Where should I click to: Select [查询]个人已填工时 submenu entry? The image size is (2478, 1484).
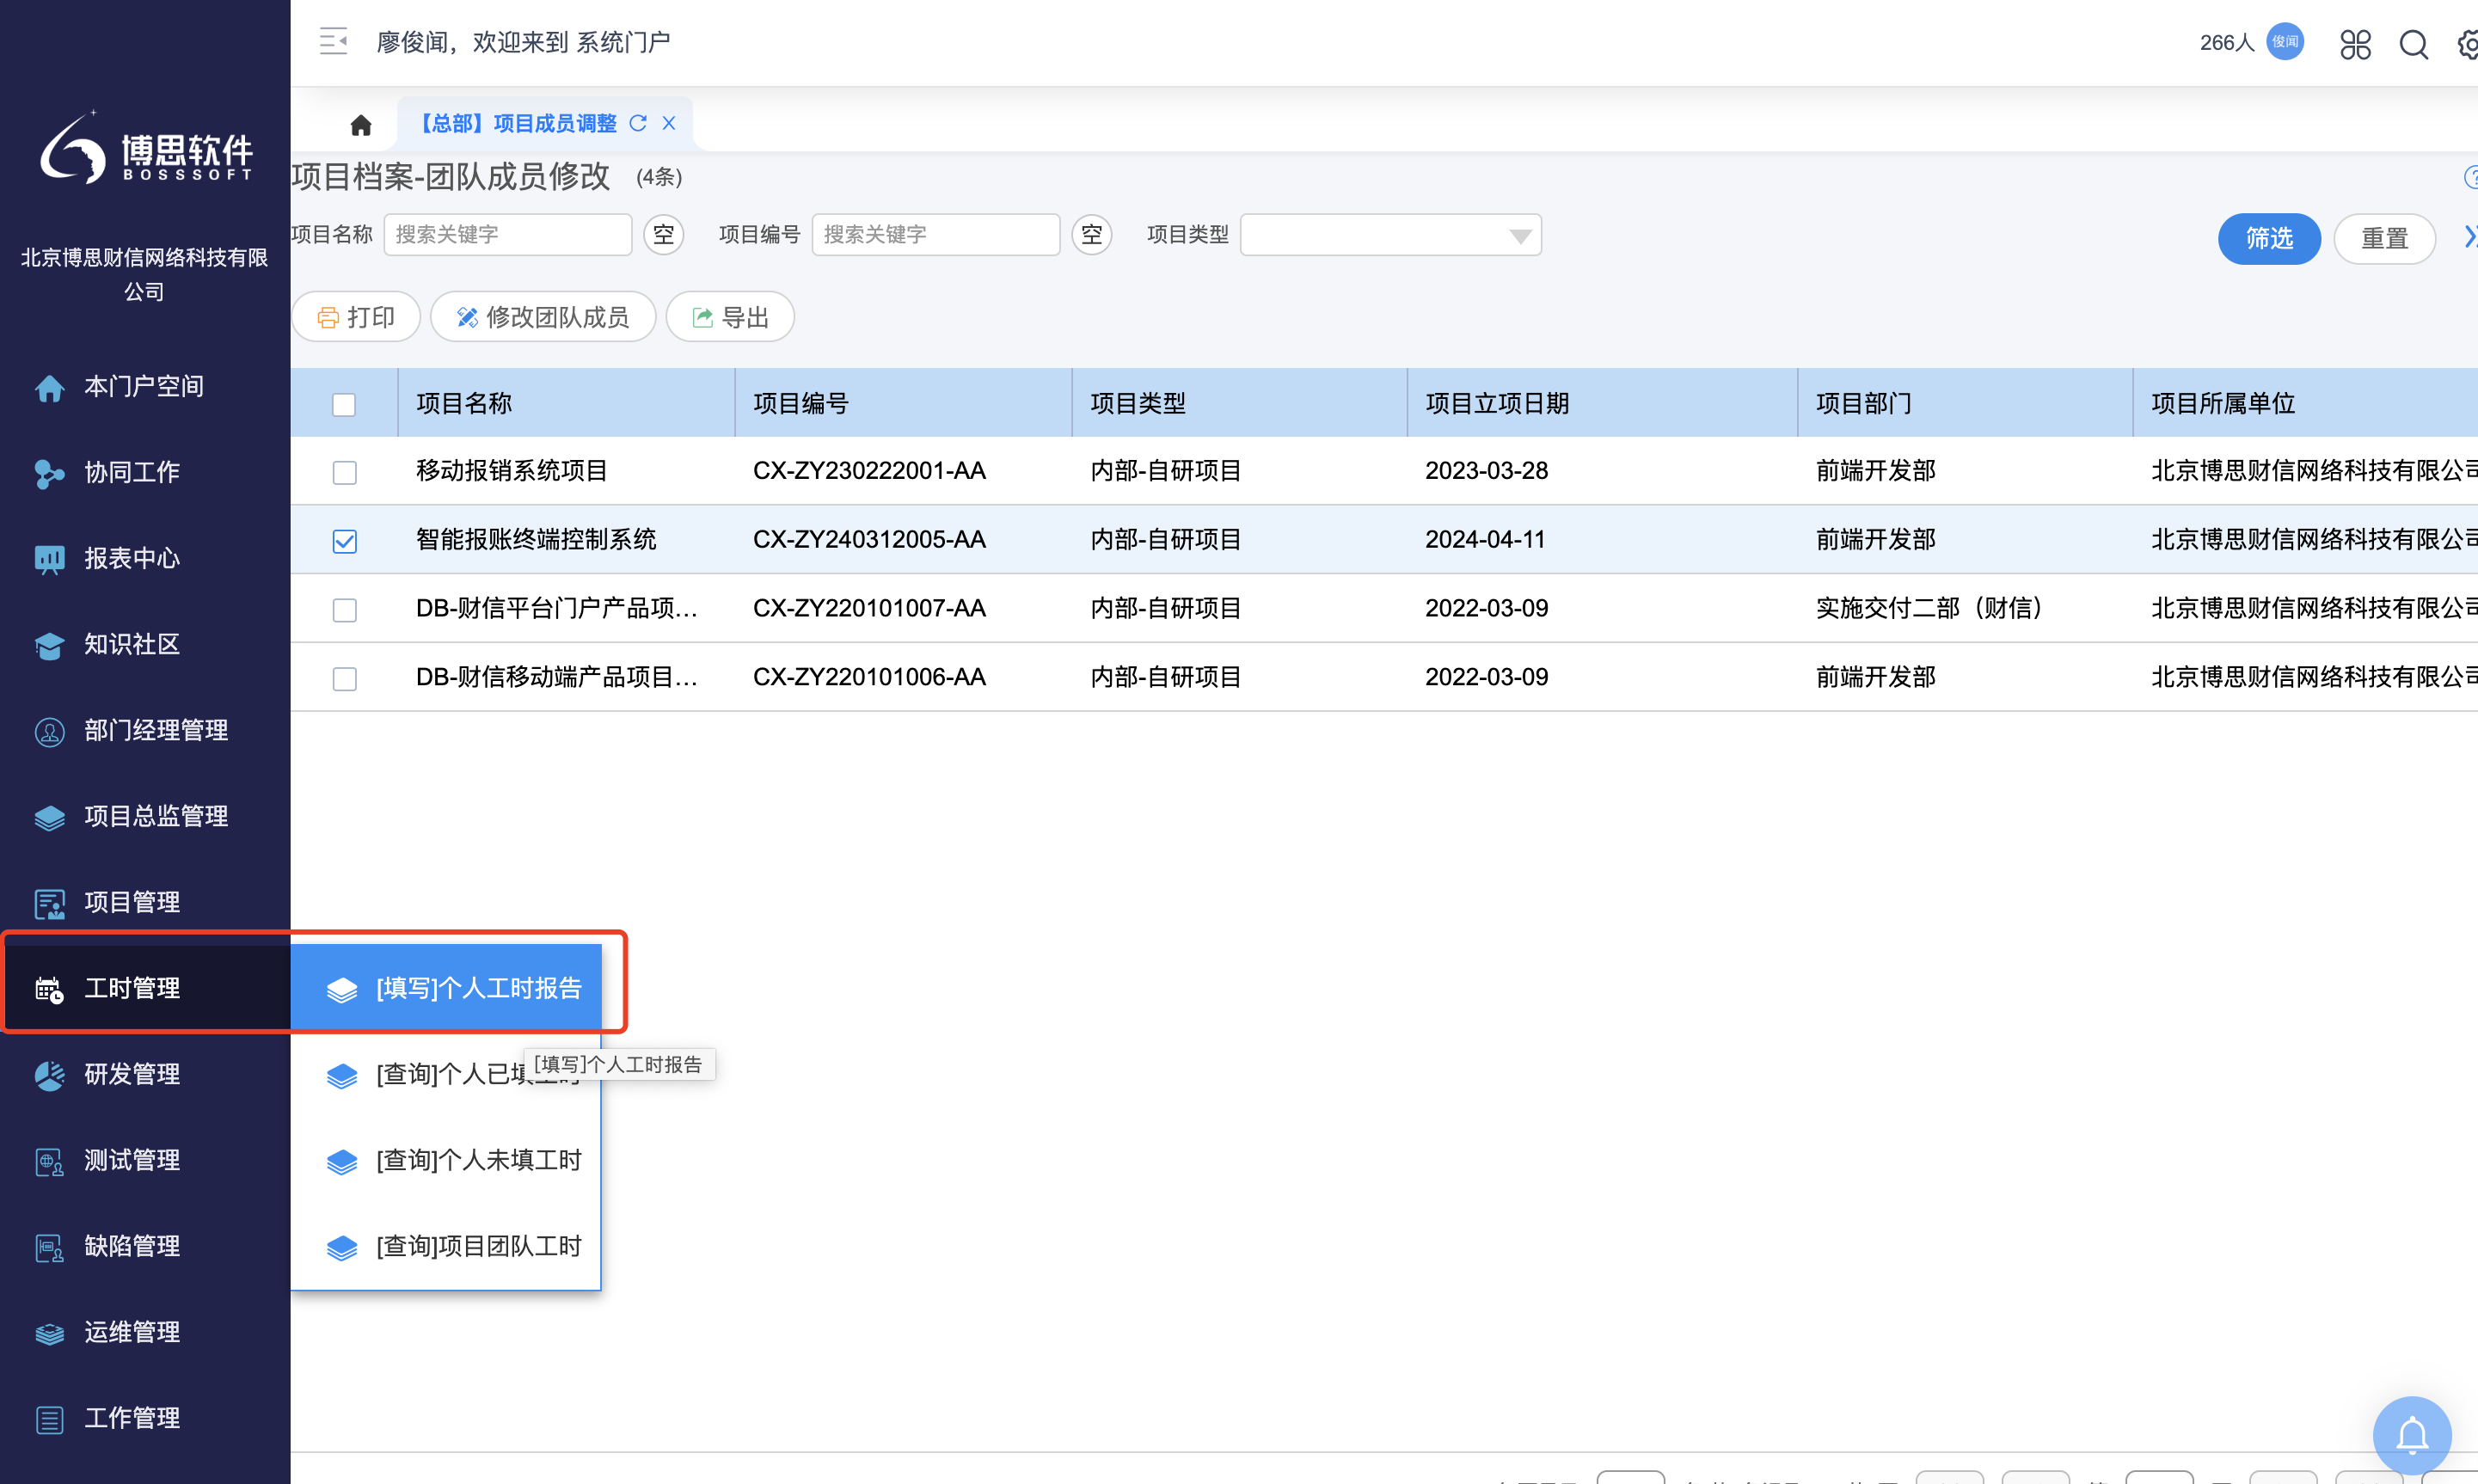(x=446, y=1074)
